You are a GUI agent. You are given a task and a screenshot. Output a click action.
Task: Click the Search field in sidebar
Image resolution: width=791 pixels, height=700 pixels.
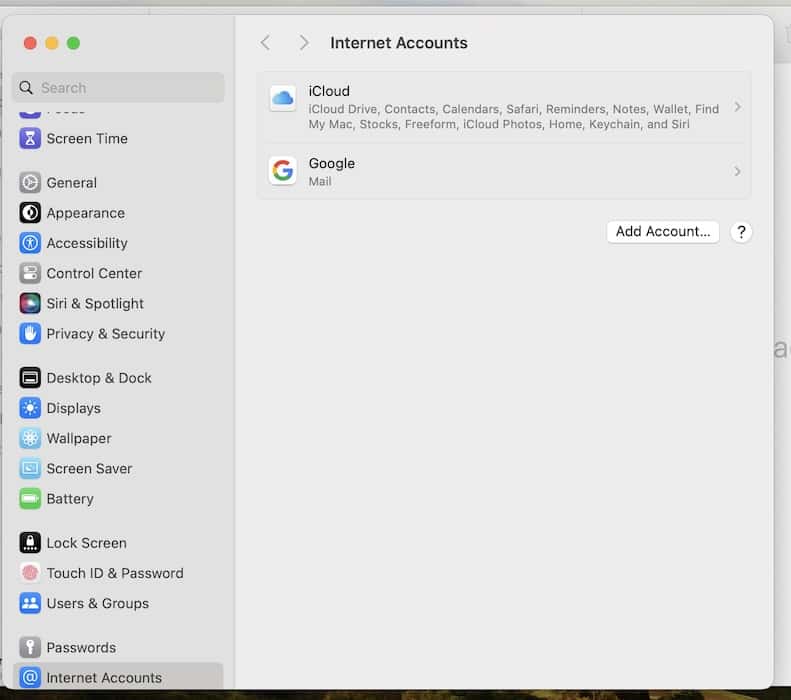tap(118, 88)
